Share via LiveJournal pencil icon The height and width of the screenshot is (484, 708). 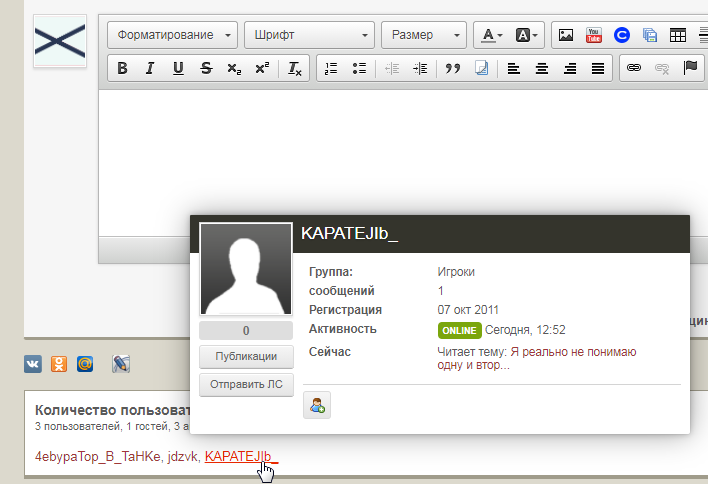(121, 364)
